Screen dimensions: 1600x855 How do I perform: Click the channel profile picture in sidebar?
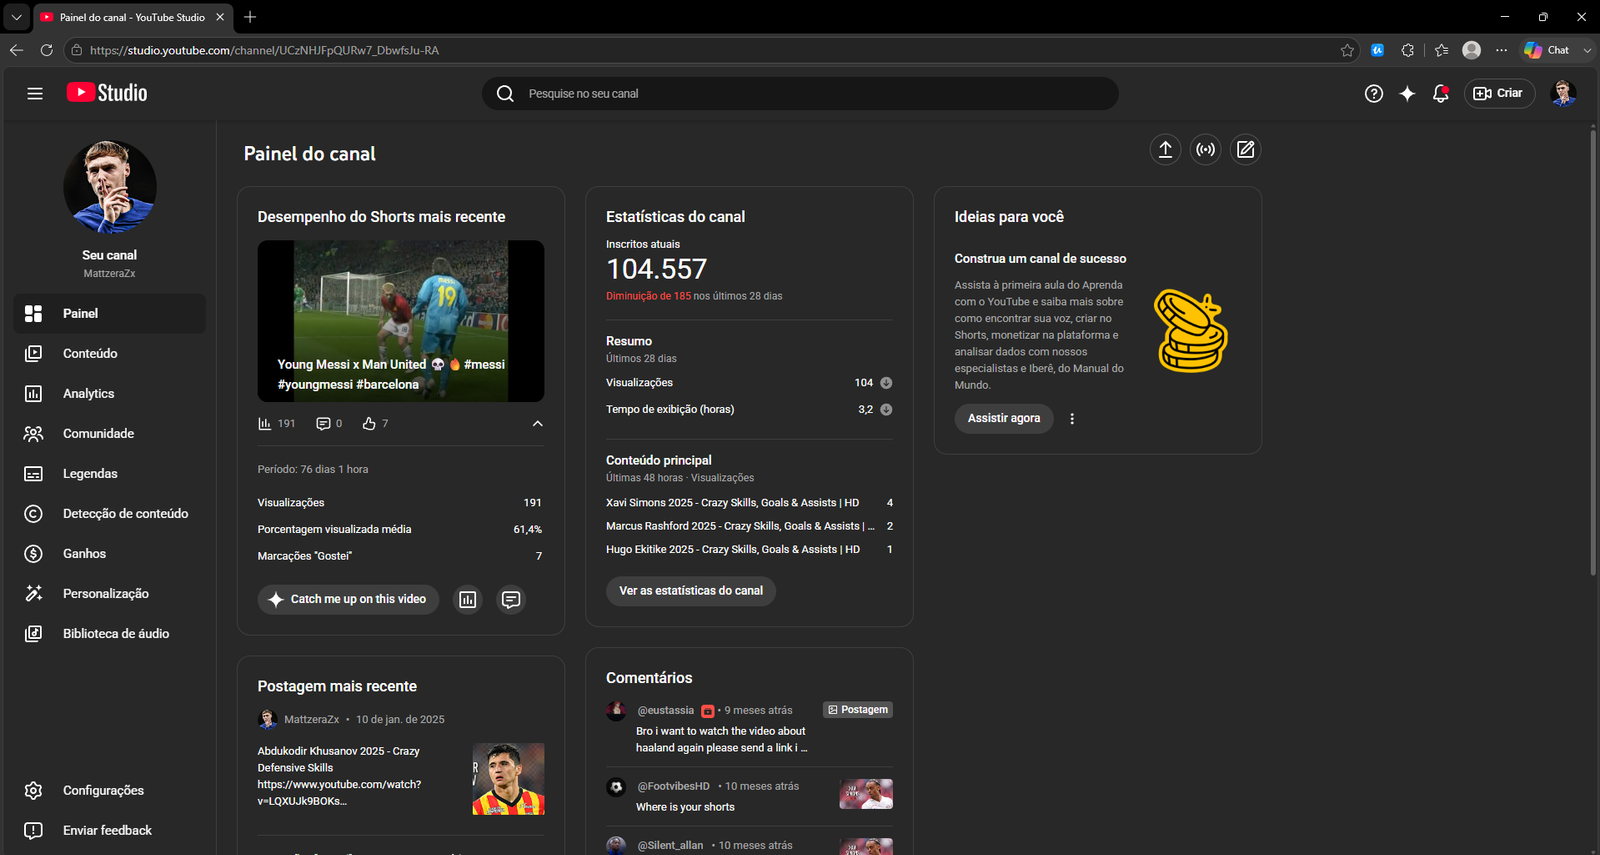click(110, 187)
